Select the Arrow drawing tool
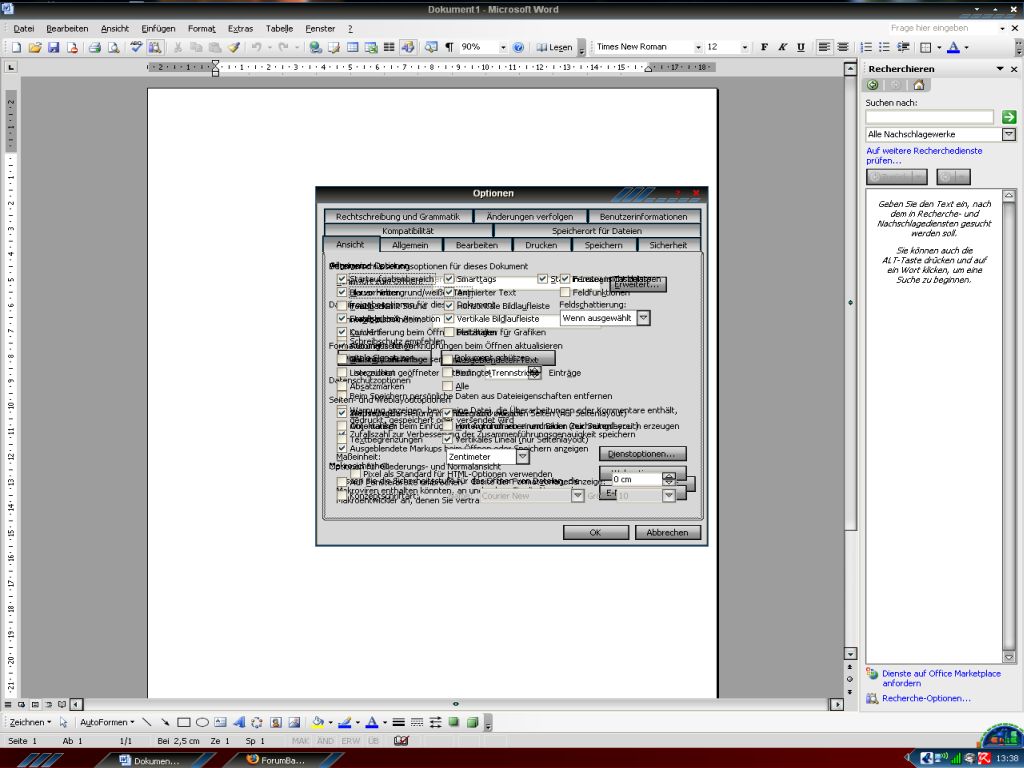1024x768 pixels. point(165,722)
